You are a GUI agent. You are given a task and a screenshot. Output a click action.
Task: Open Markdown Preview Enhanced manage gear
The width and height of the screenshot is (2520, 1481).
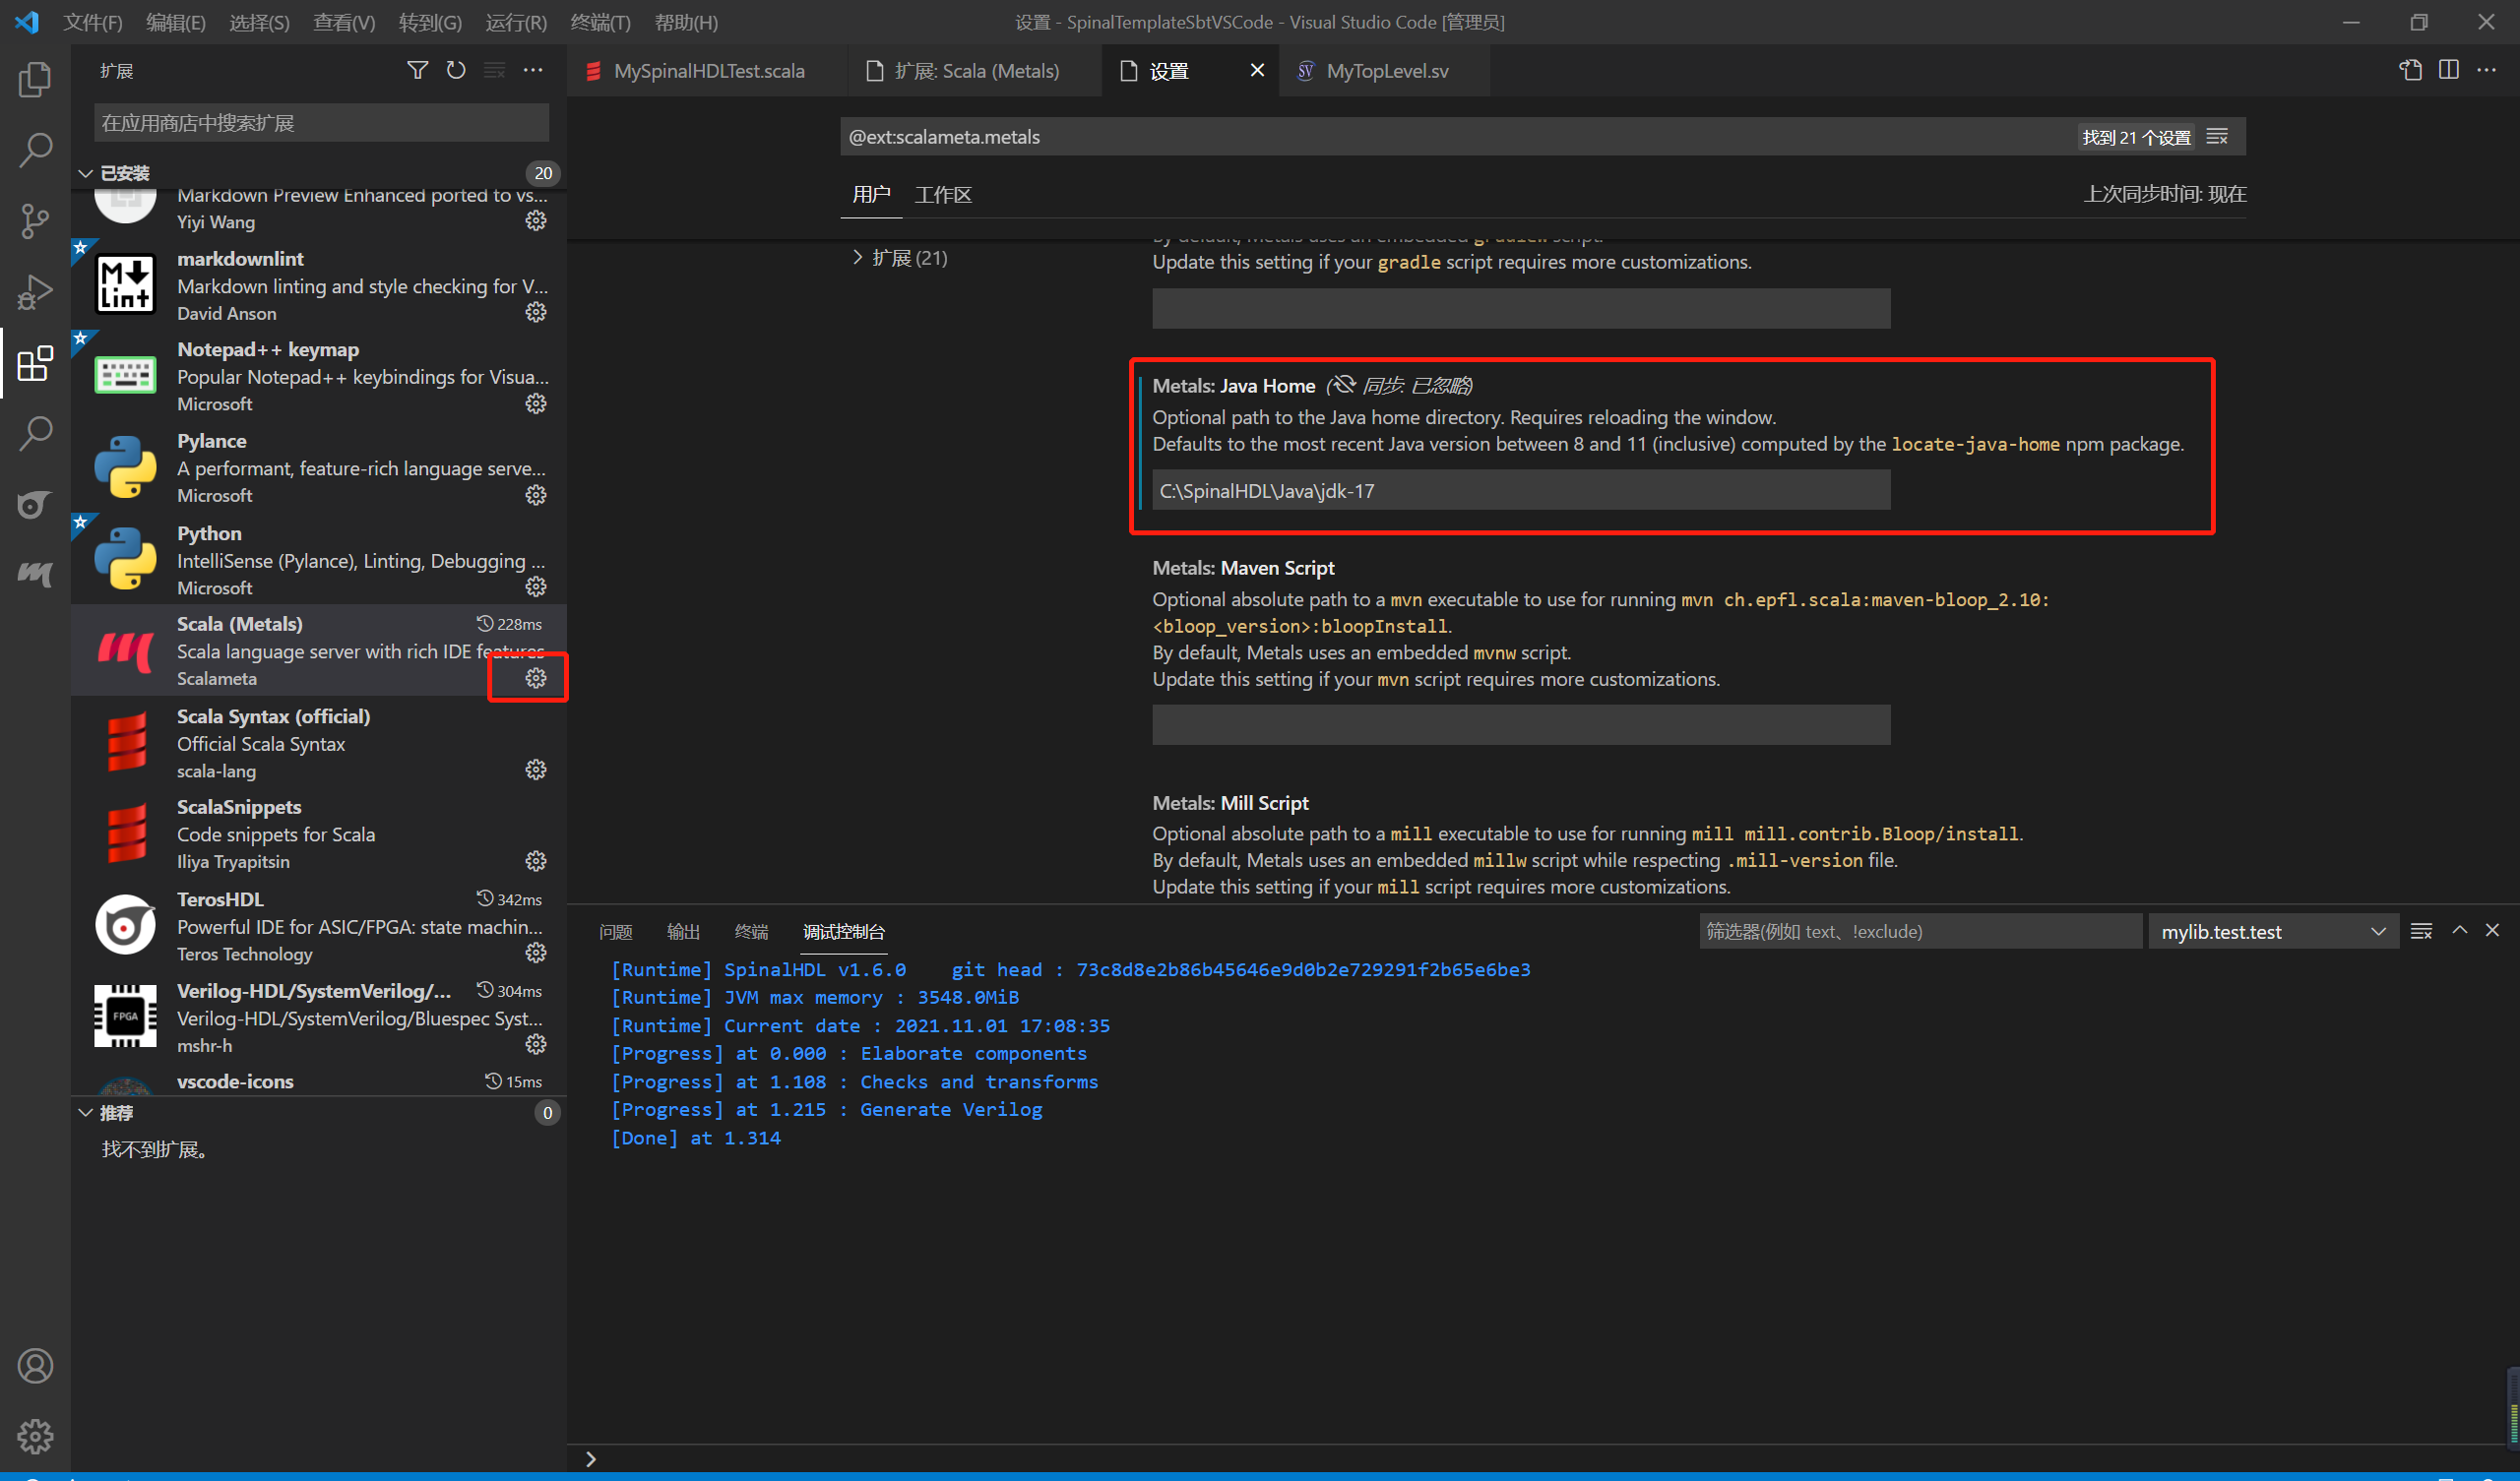pos(536,221)
